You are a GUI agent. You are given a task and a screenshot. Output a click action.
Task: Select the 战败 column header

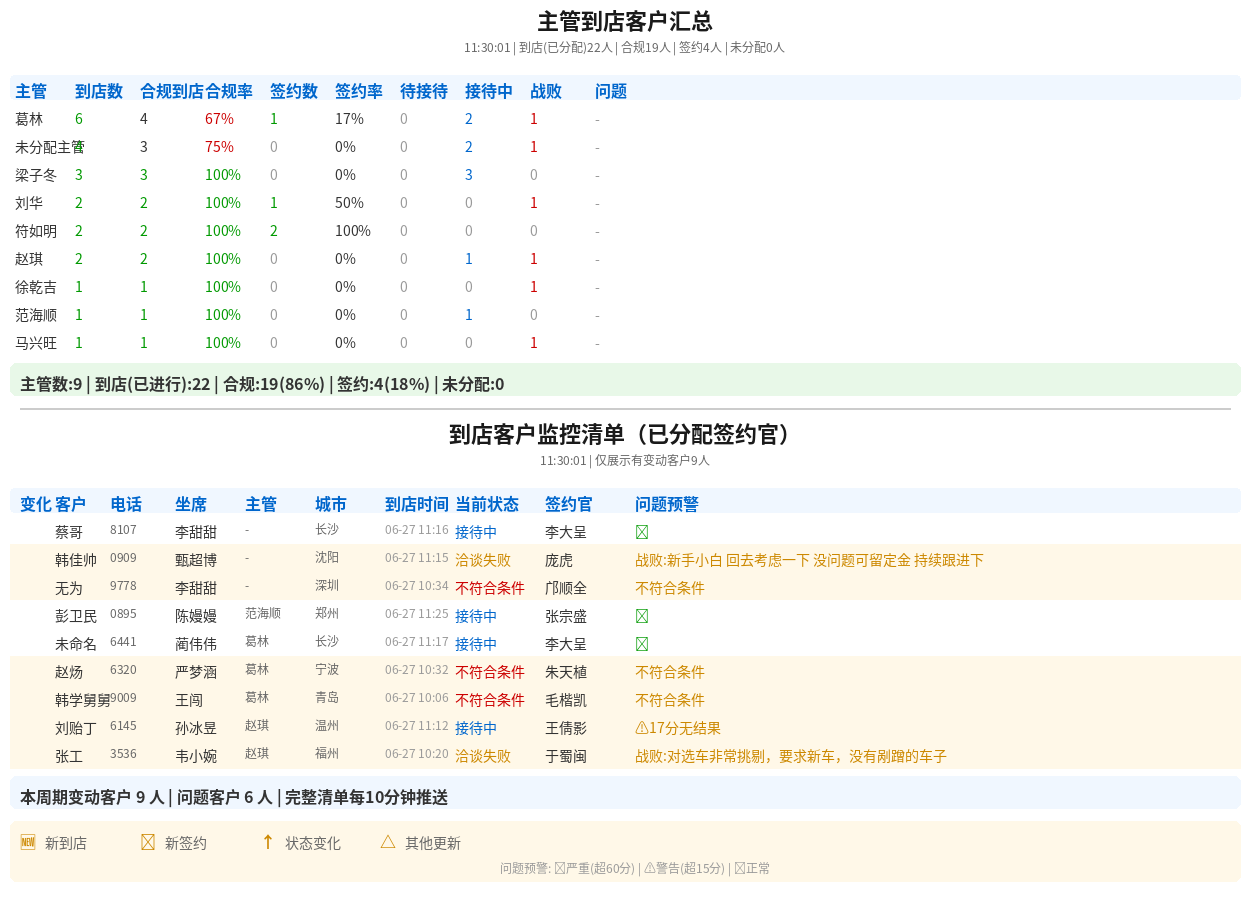pos(546,91)
